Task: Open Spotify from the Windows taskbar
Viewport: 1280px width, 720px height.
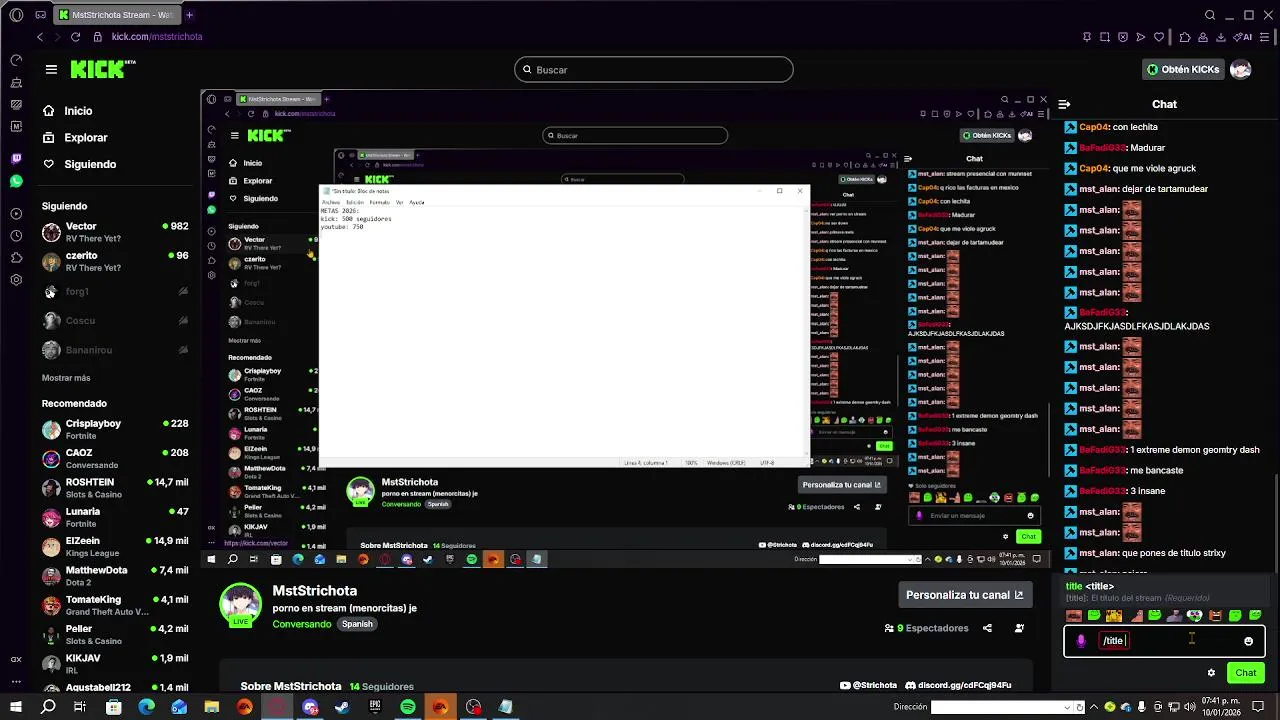Action: point(408,707)
